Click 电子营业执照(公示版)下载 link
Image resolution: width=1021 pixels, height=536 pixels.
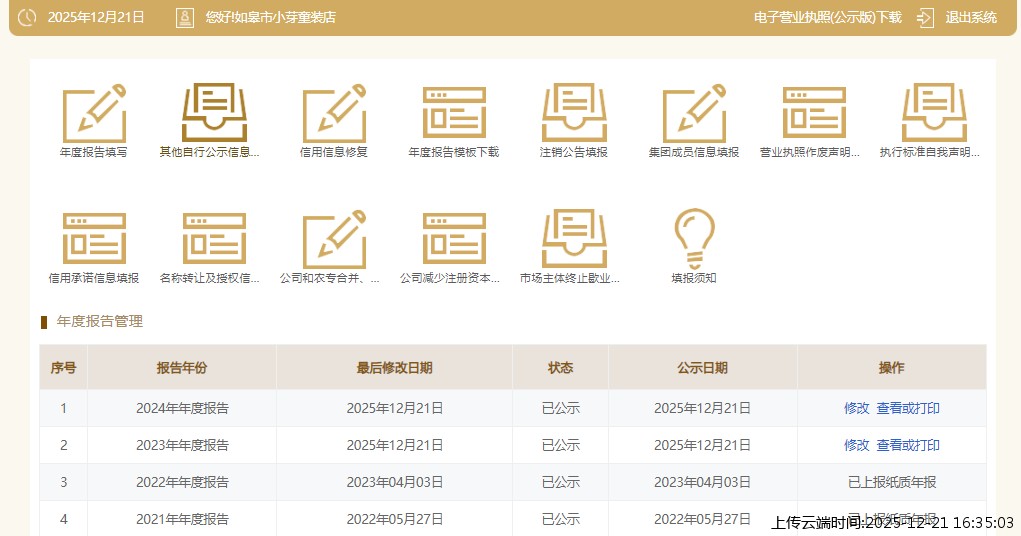[827, 17]
